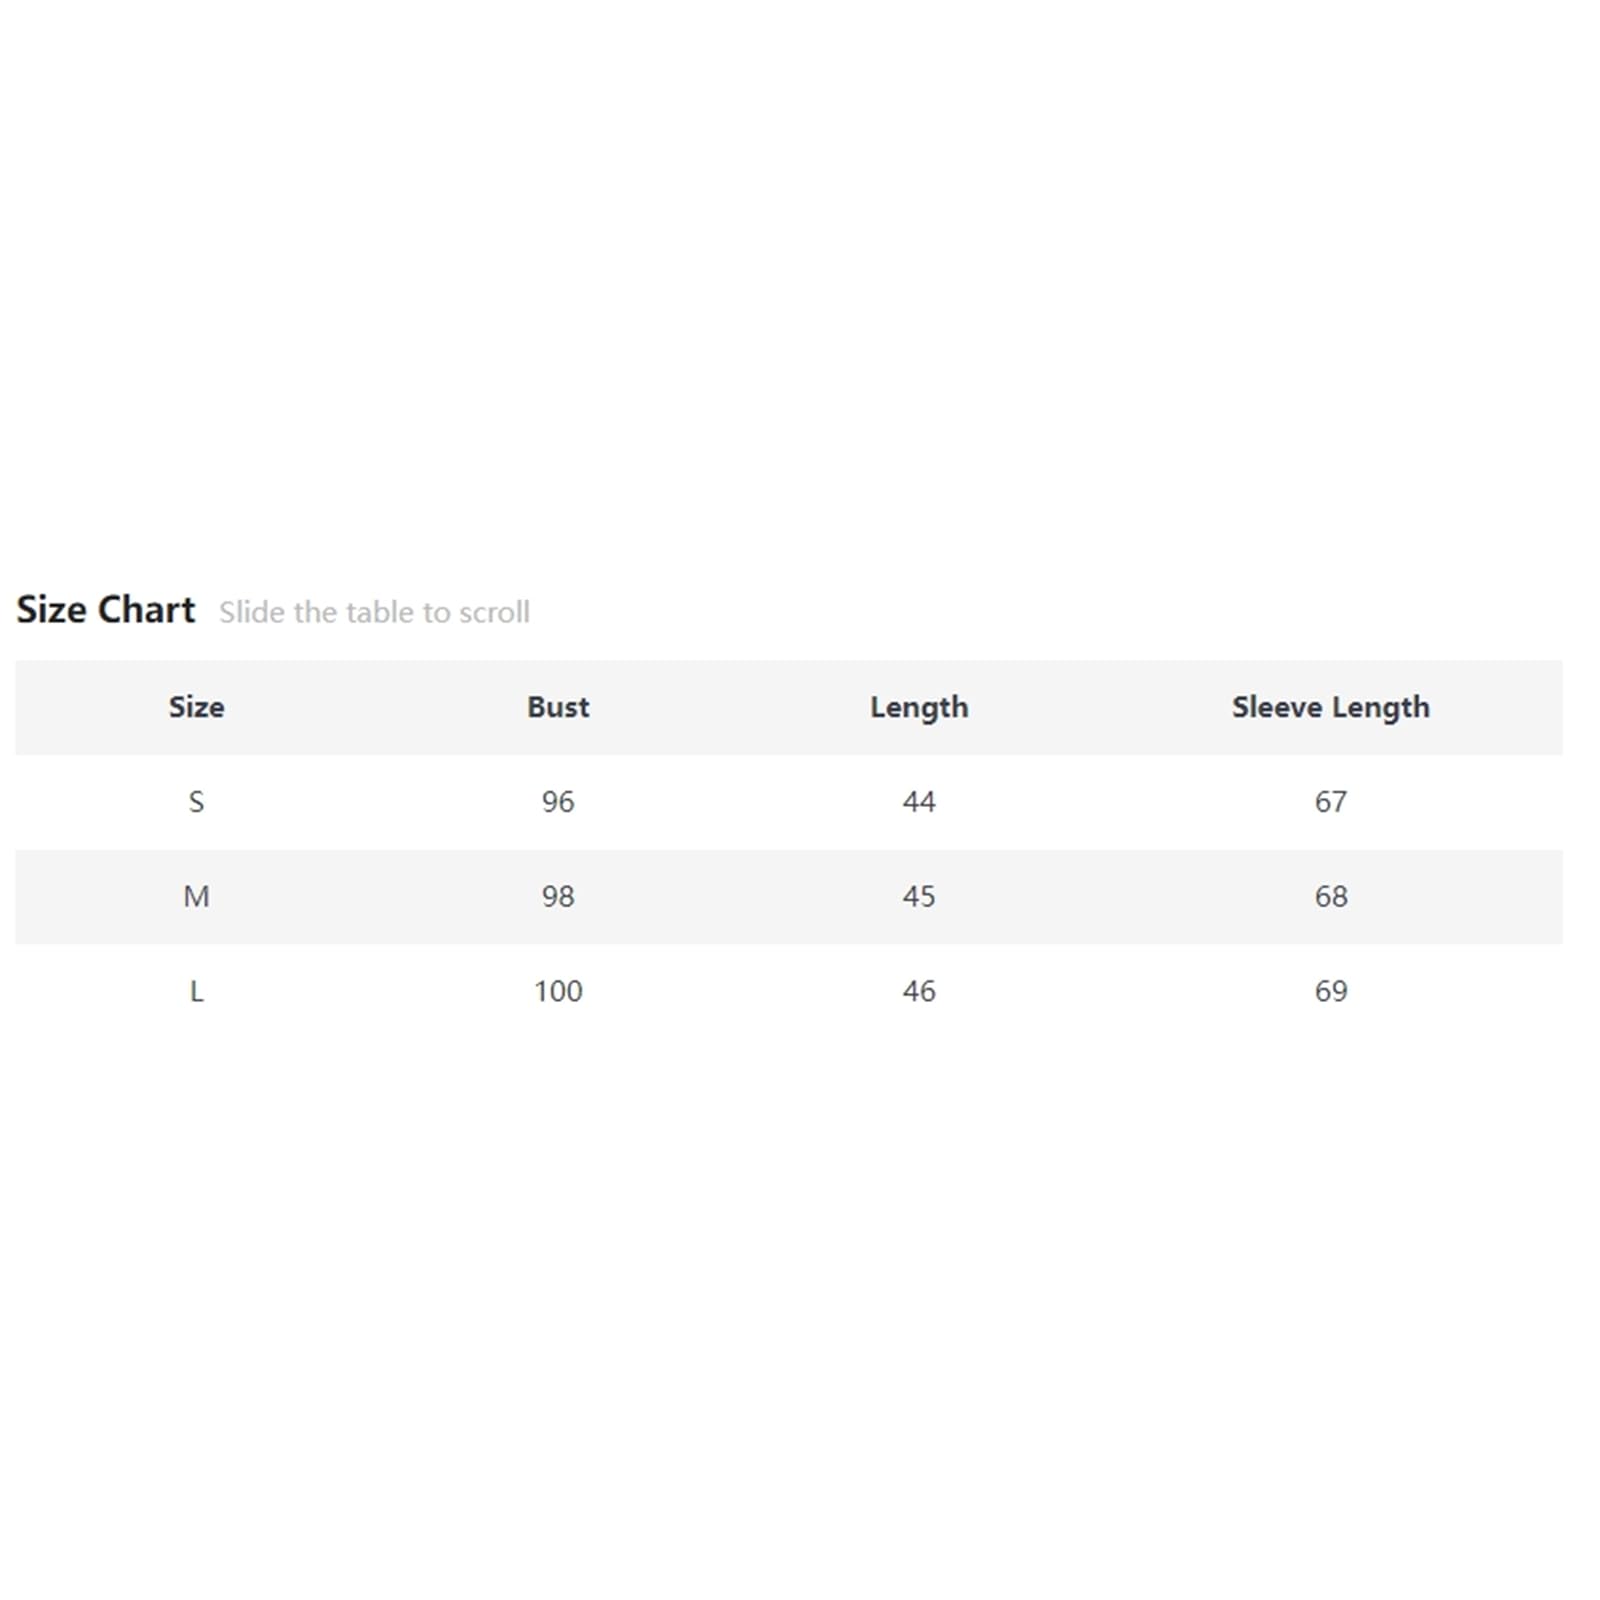The width and height of the screenshot is (1600, 1600).
Task: Click bust value 100 for size L
Action: tap(558, 991)
